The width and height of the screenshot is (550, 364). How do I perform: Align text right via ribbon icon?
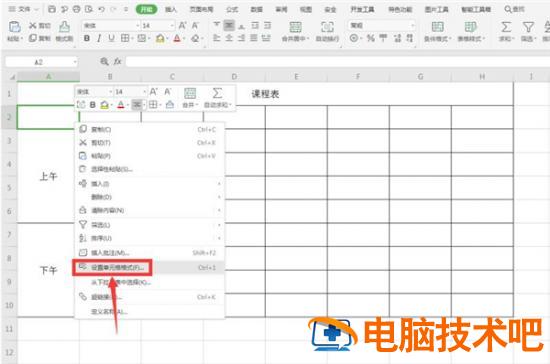pyautogui.click(x=241, y=38)
